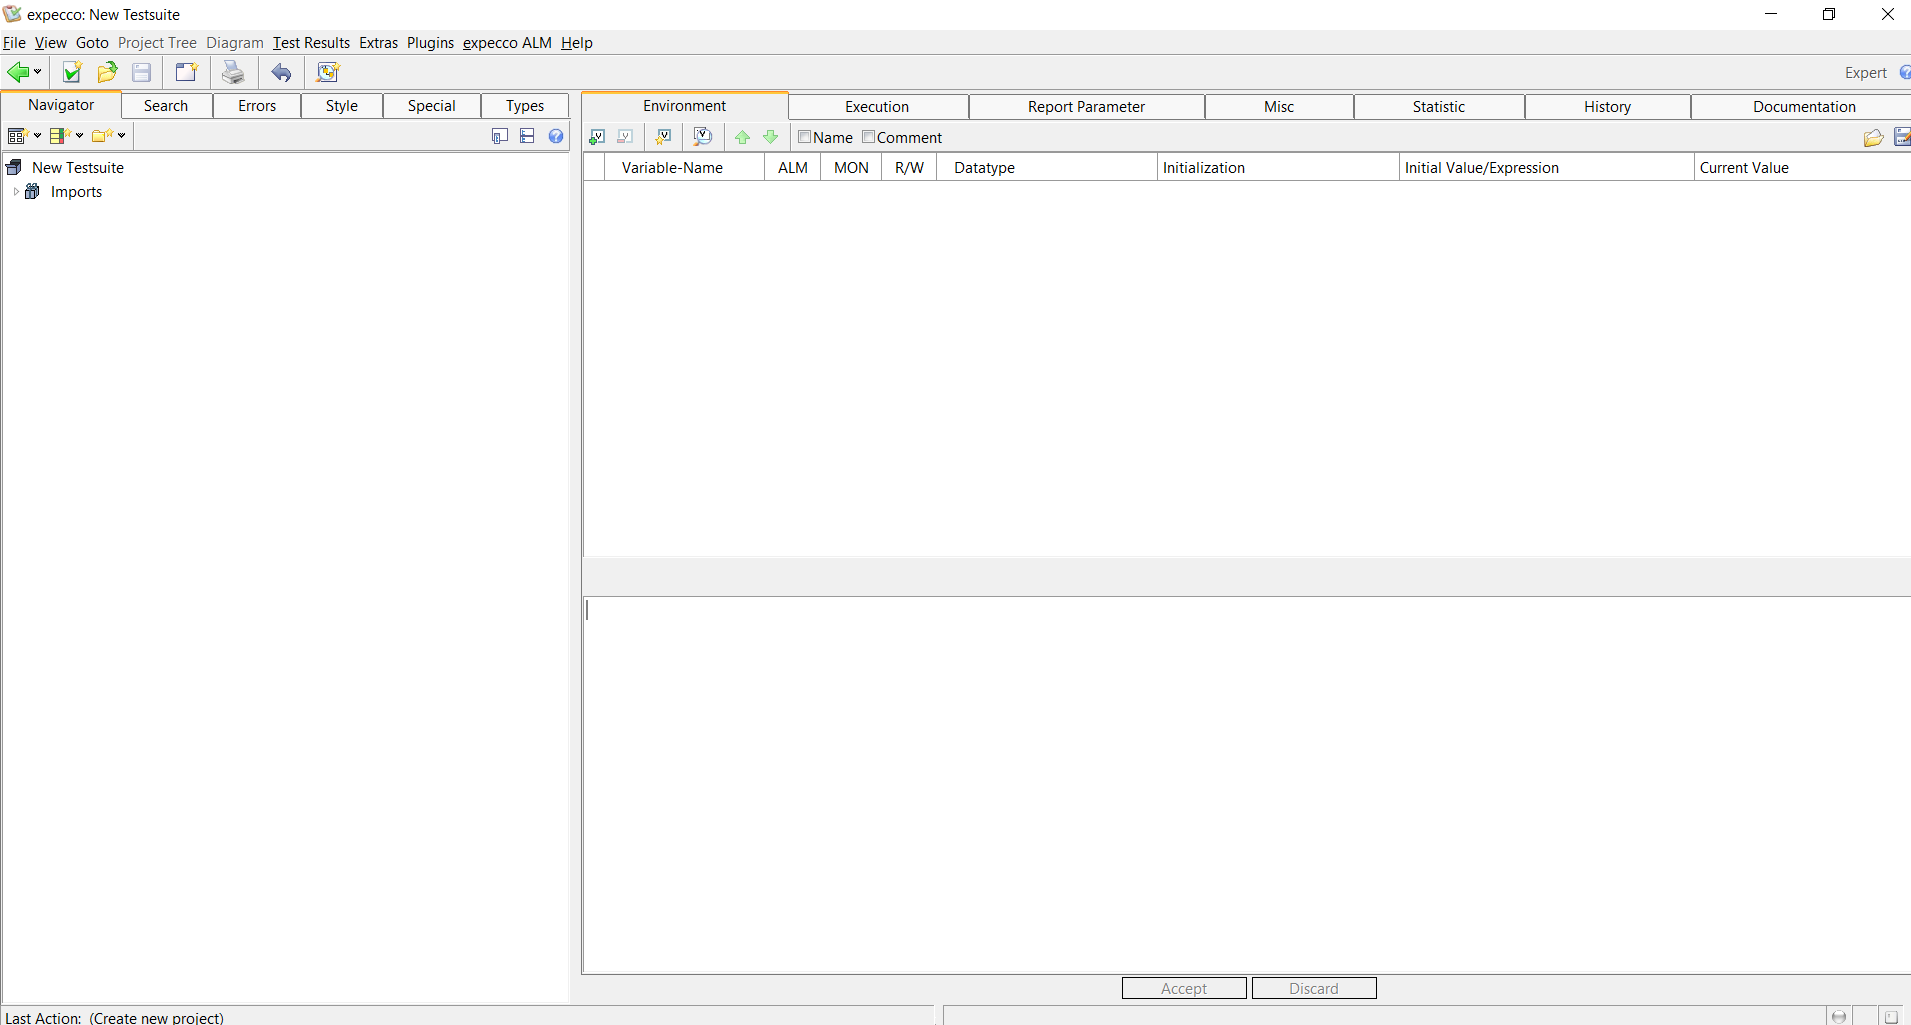Switch to the Navigator tab
Viewport: 1911px width, 1025px height.
(61, 105)
